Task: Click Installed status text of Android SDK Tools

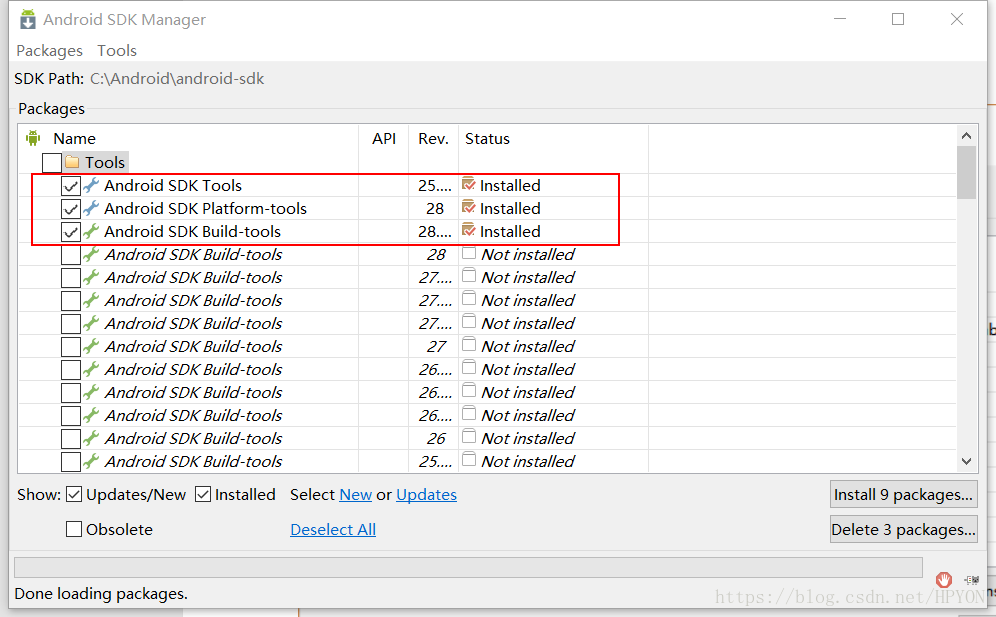Action: click(510, 186)
